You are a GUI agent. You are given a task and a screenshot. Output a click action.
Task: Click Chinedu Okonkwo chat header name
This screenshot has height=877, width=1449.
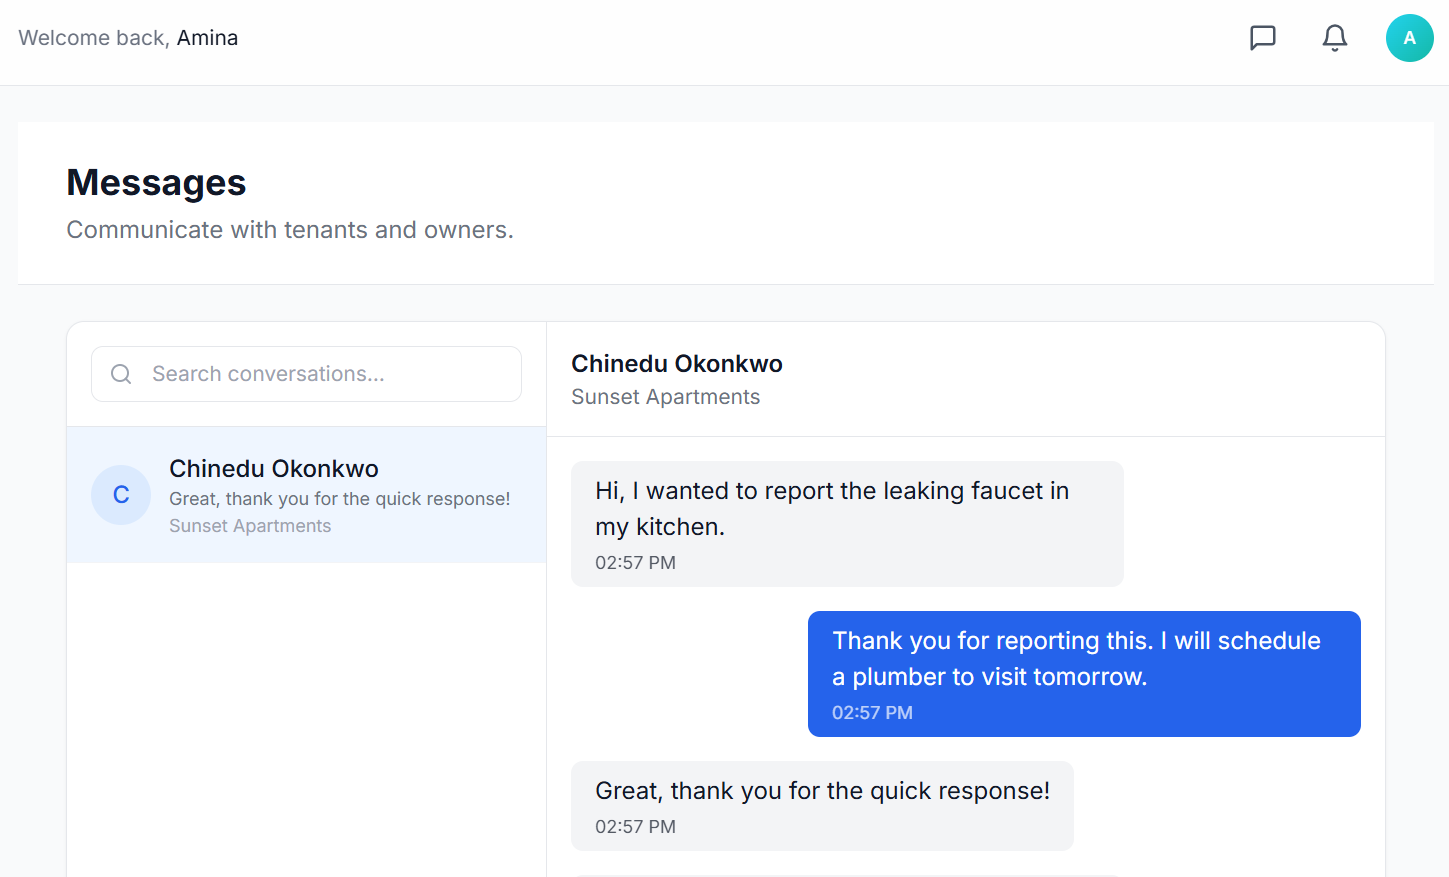tap(677, 364)
